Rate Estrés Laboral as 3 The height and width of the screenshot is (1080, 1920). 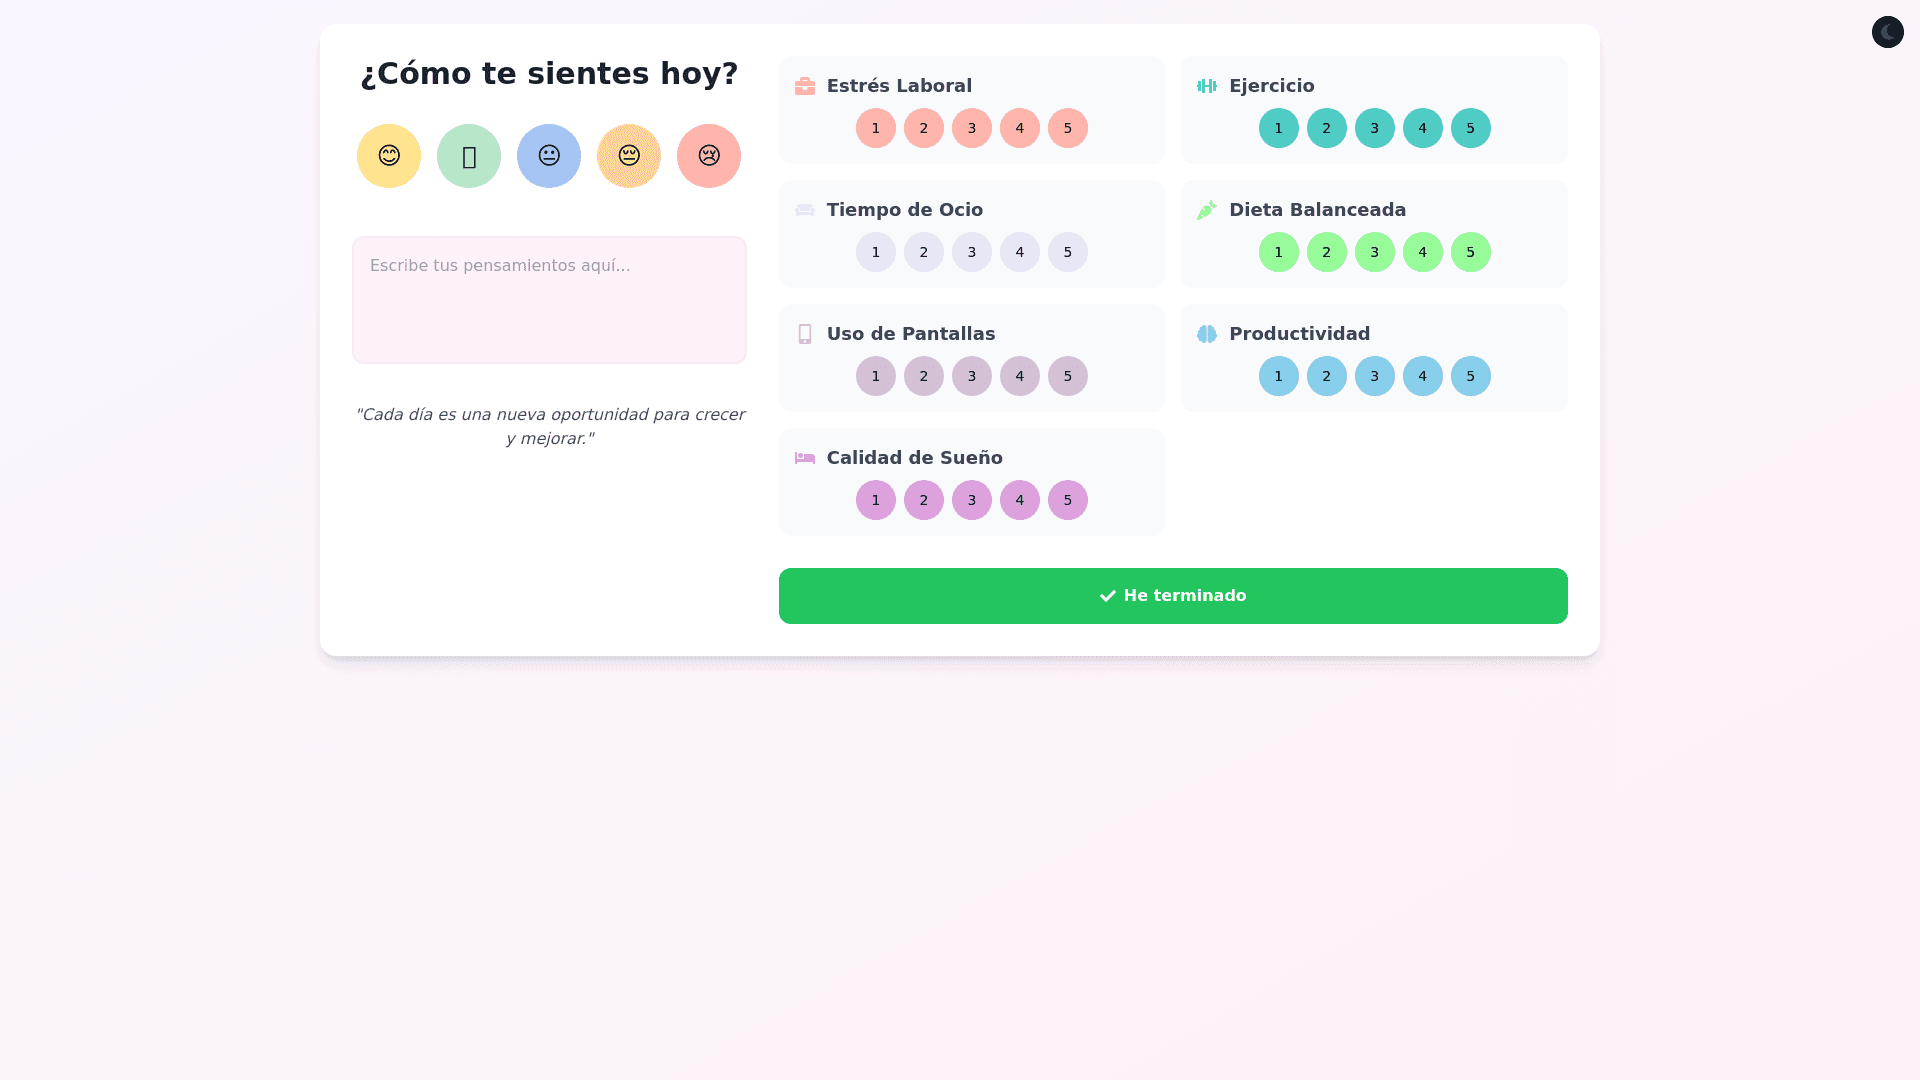click(972, 128)
